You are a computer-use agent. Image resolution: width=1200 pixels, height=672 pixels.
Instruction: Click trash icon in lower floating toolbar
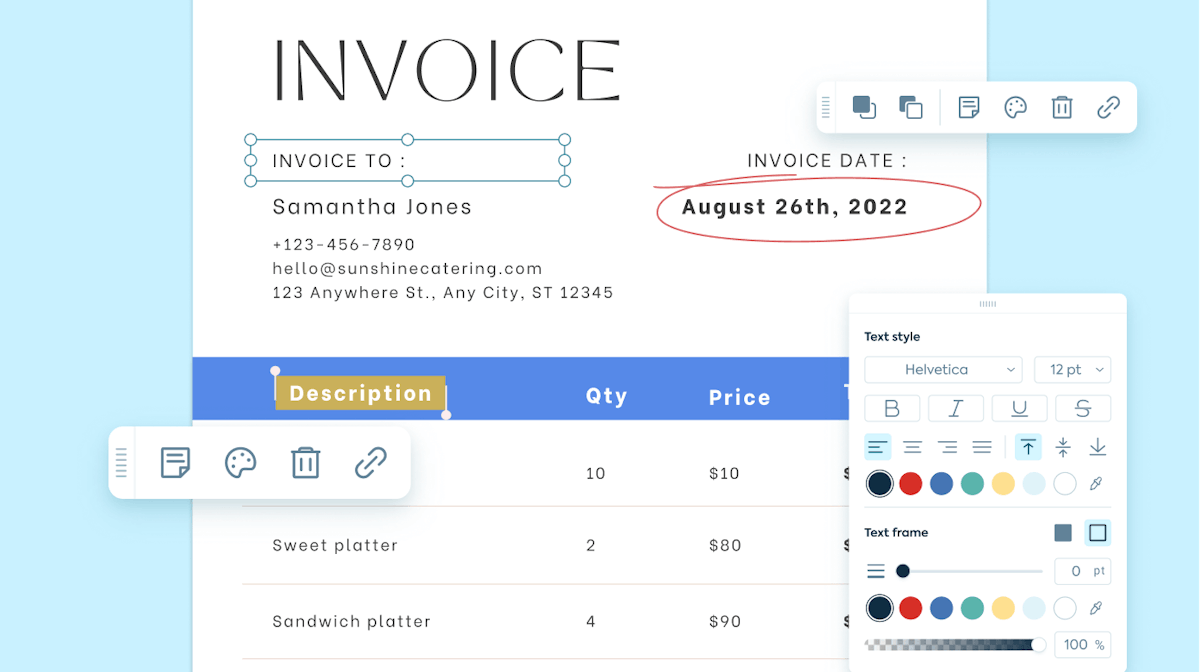click(x=305, y=463)
